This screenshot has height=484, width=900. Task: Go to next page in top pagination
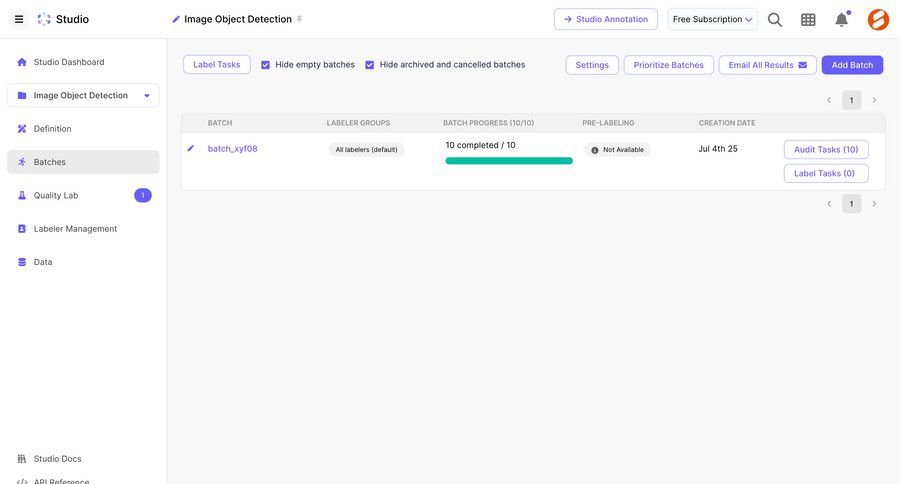click(x=874, y=100)
